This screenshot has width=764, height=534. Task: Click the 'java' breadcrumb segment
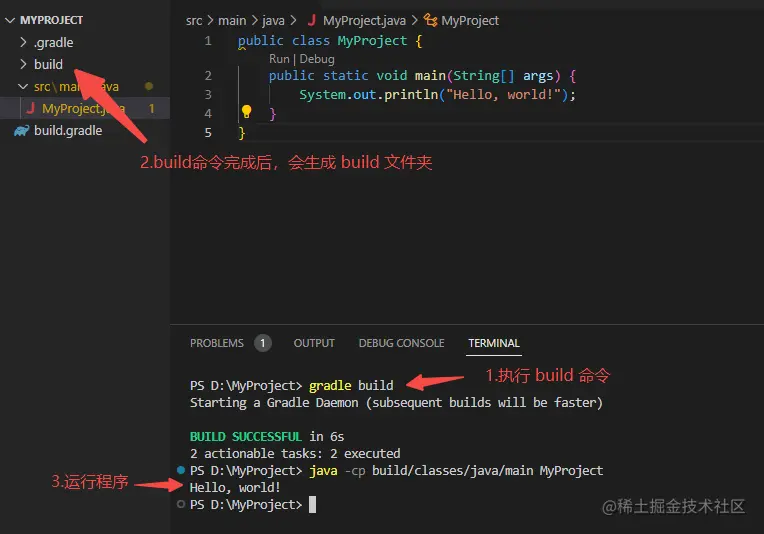273,20
